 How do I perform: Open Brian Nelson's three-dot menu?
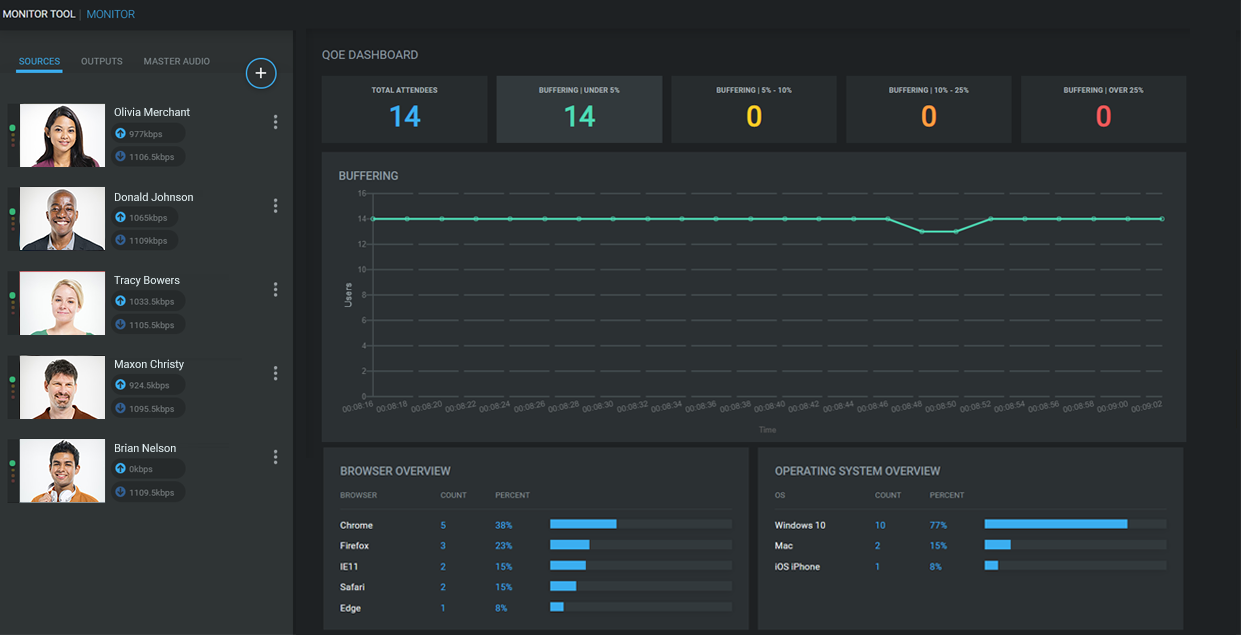(x=275, y=457)
